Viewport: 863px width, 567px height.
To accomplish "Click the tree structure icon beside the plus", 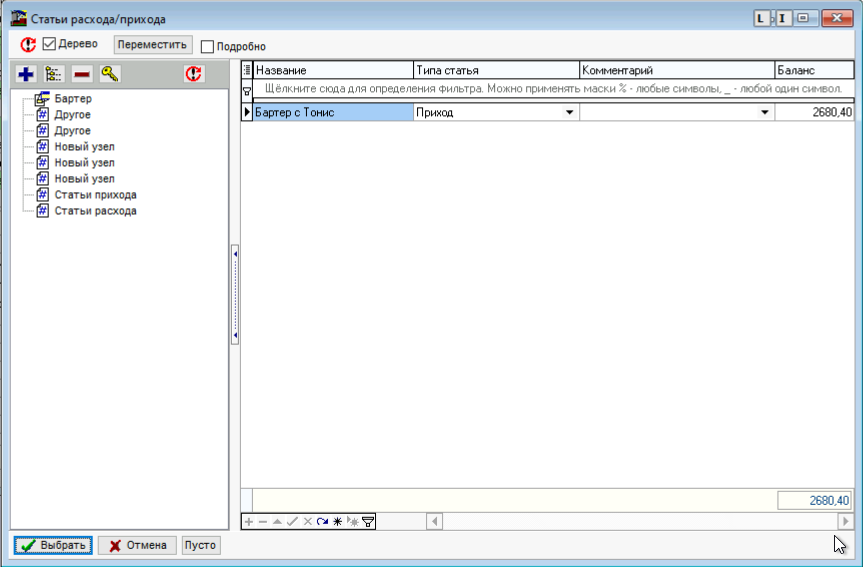I will tap(54, 74).
